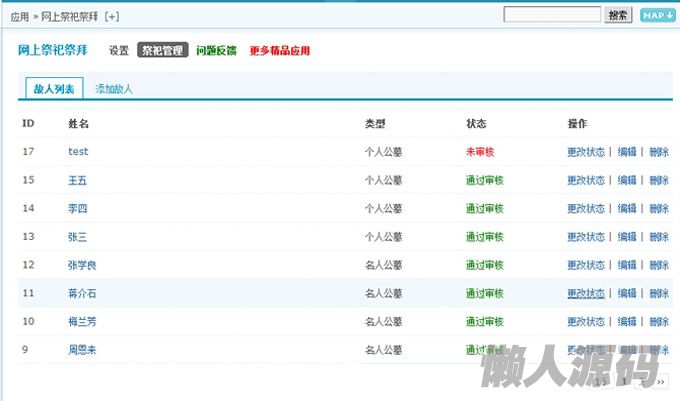Click the 类型 column header
Viewport: 680px width, 401px height.
coord(375,124)
